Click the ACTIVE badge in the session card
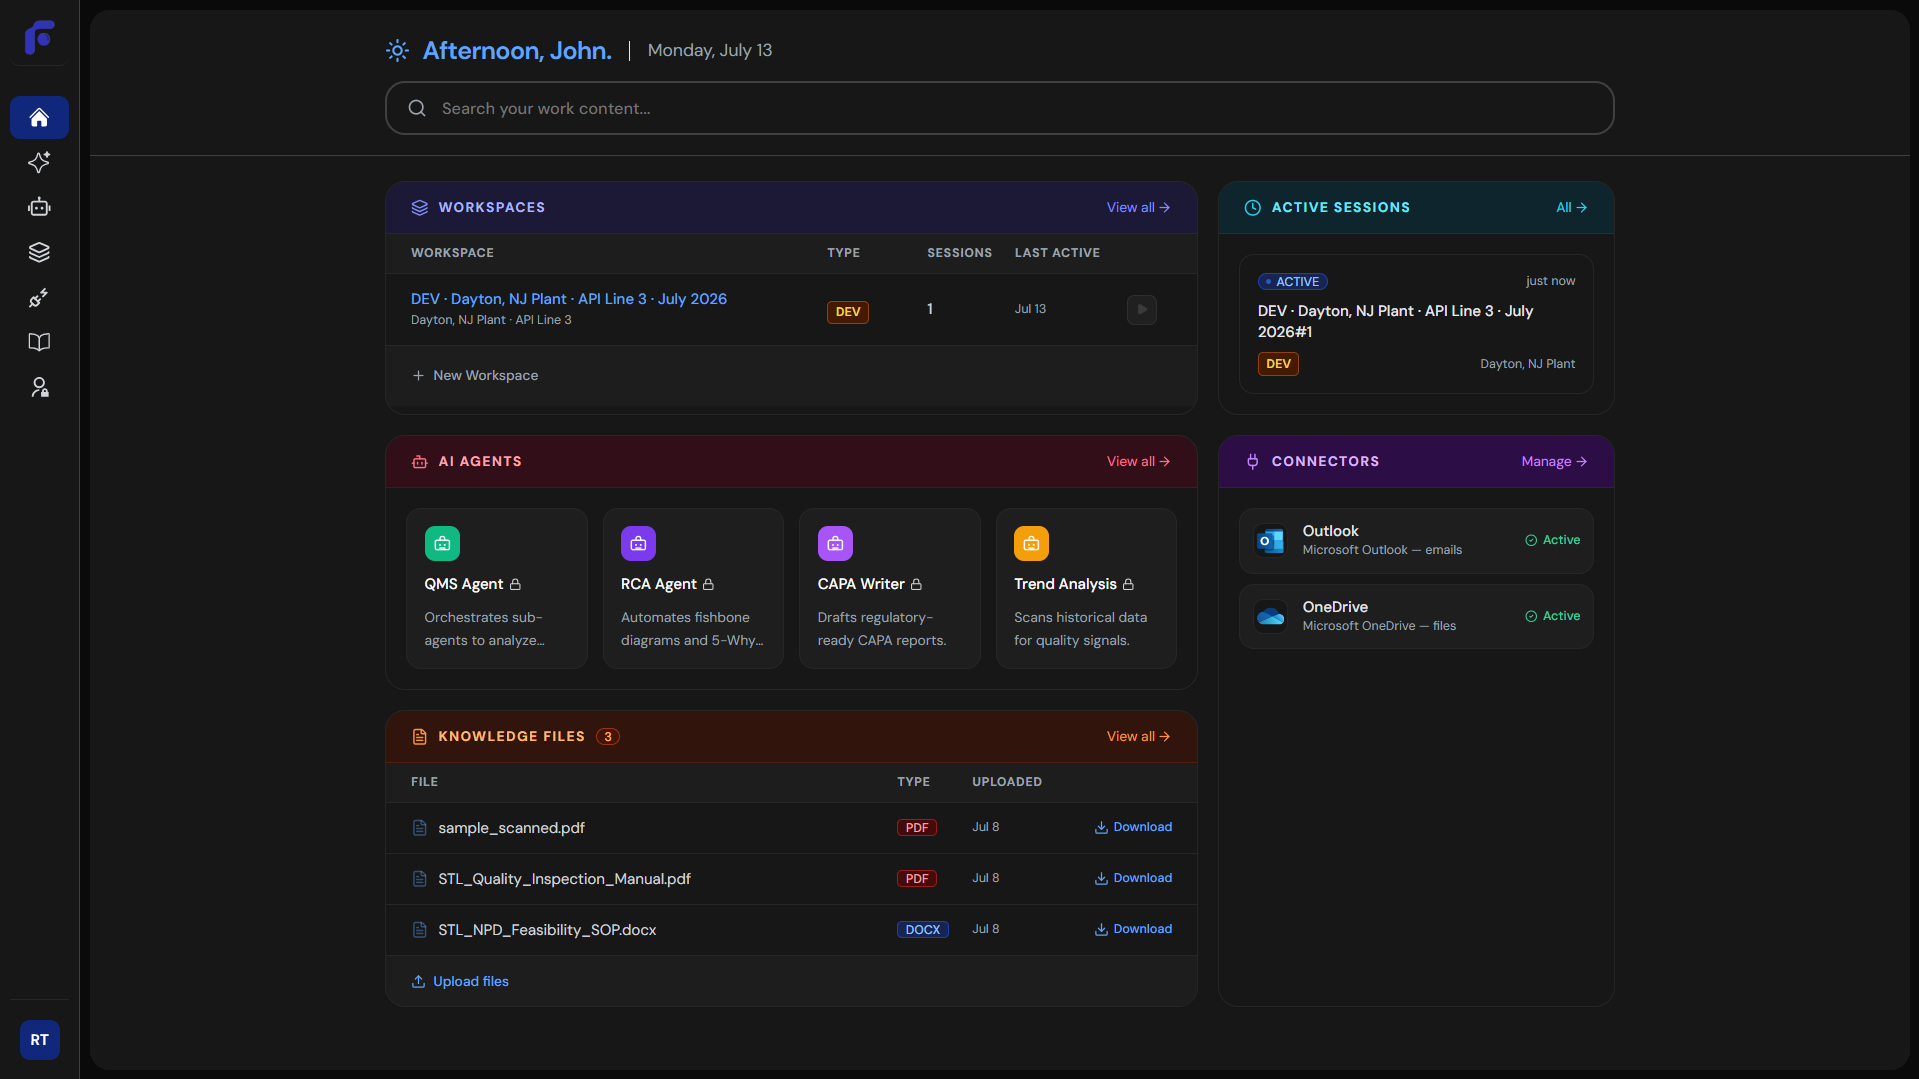The height and width of the screenshot is (1079, 1919). pyautogui.click(x=1292, y=282)
